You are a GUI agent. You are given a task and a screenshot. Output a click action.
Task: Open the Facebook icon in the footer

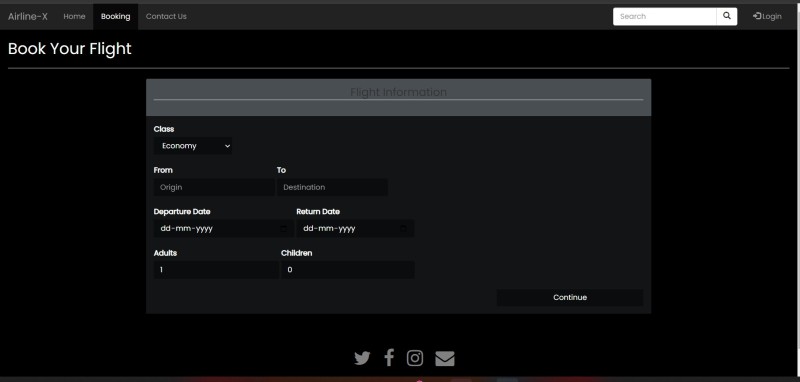[389, 358]
